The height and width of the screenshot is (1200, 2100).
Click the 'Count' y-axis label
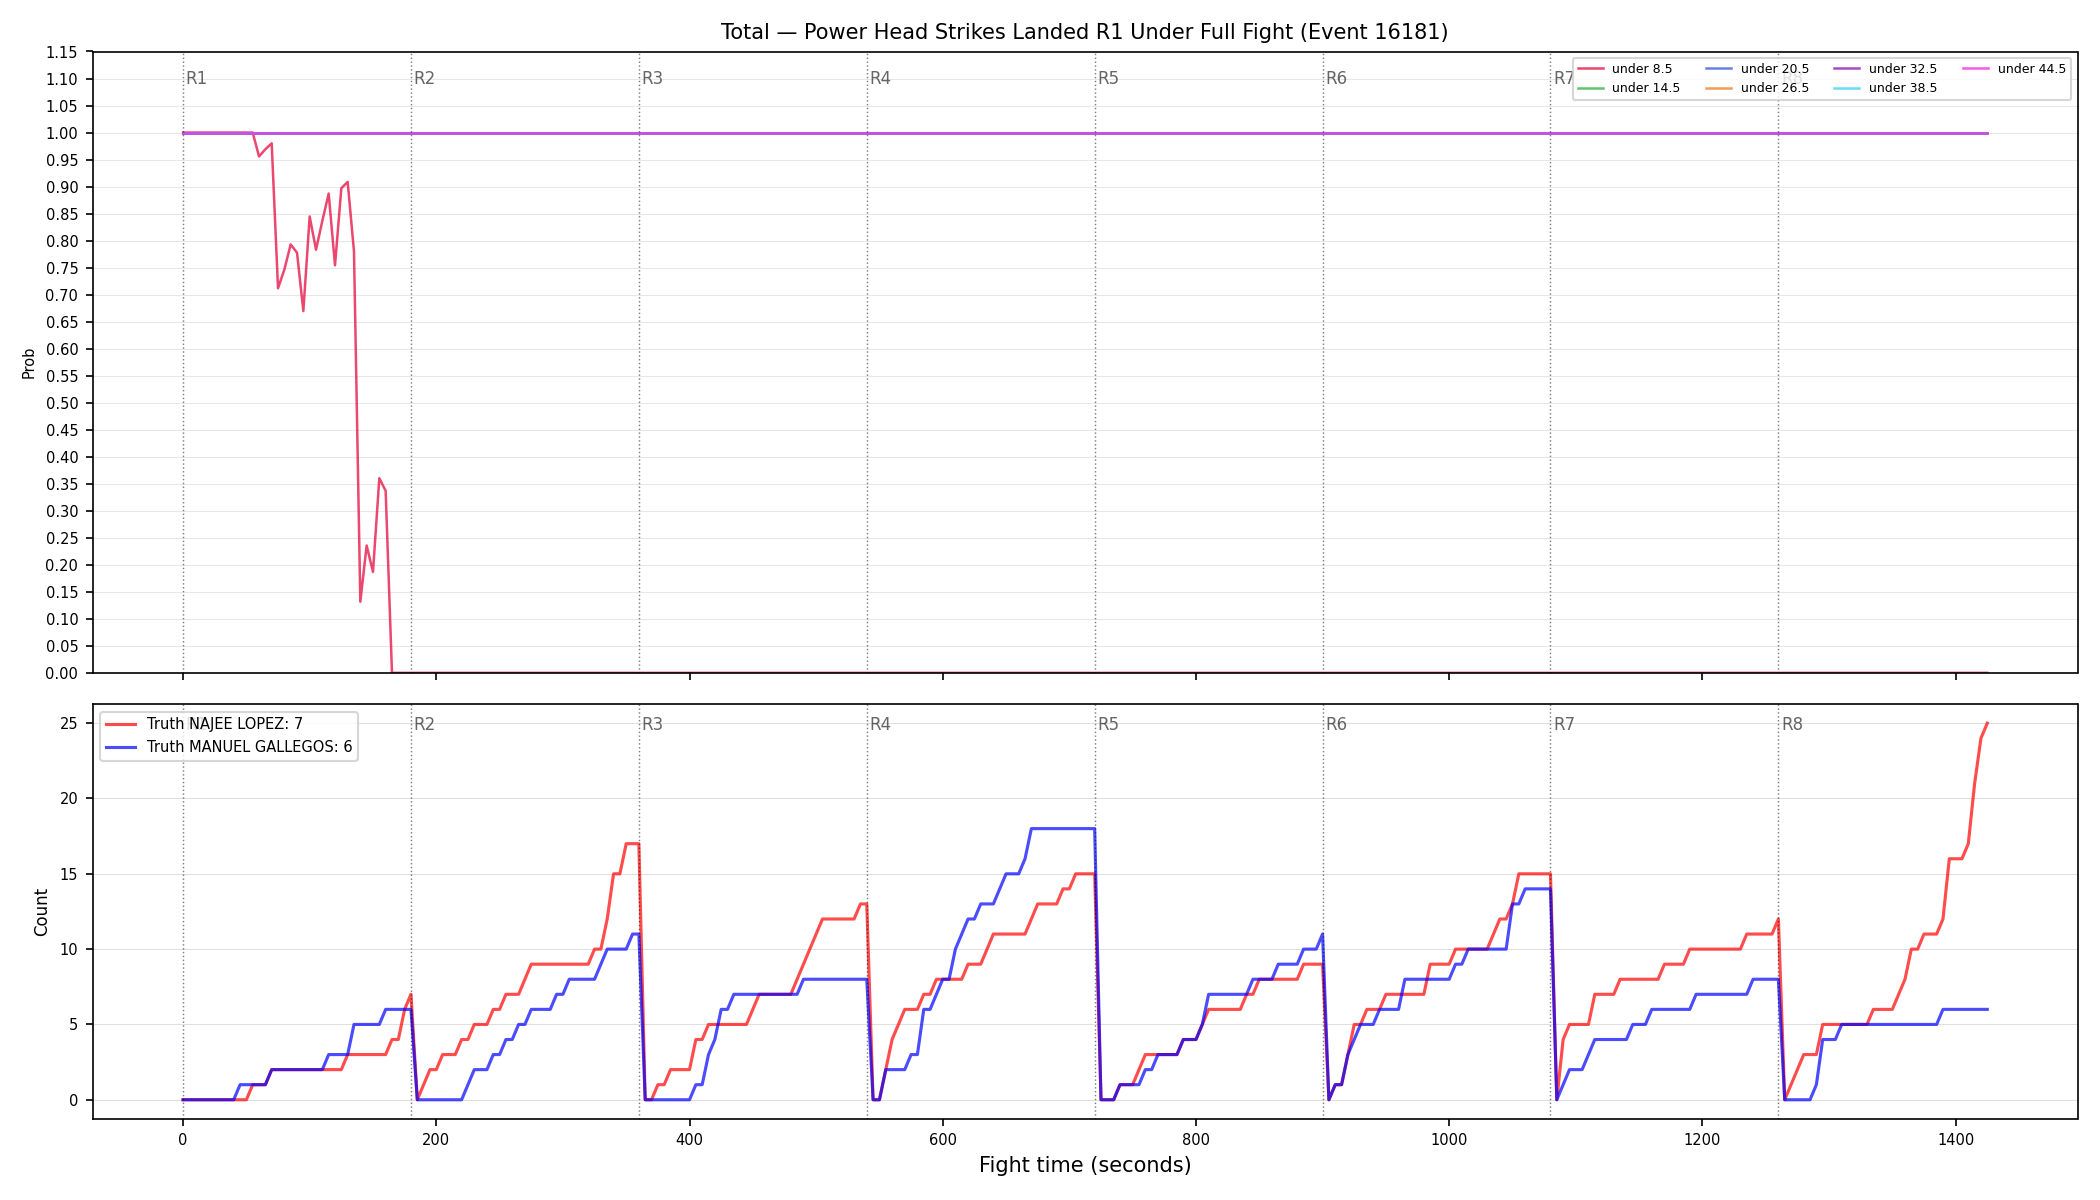[x=41, y=912]
